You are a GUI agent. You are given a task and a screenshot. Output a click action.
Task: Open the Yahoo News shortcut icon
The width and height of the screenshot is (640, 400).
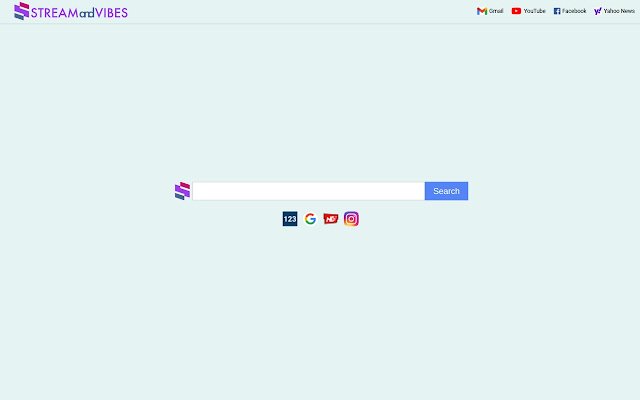click(598, 11)
